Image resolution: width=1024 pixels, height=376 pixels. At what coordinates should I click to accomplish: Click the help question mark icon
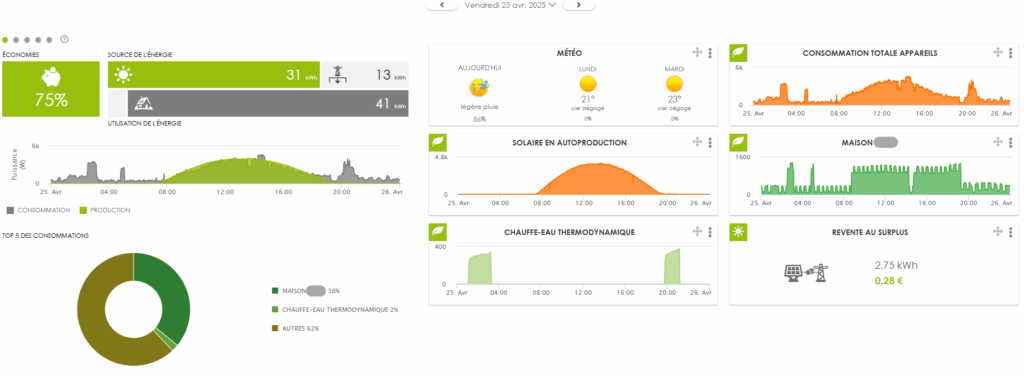[65, 40]
